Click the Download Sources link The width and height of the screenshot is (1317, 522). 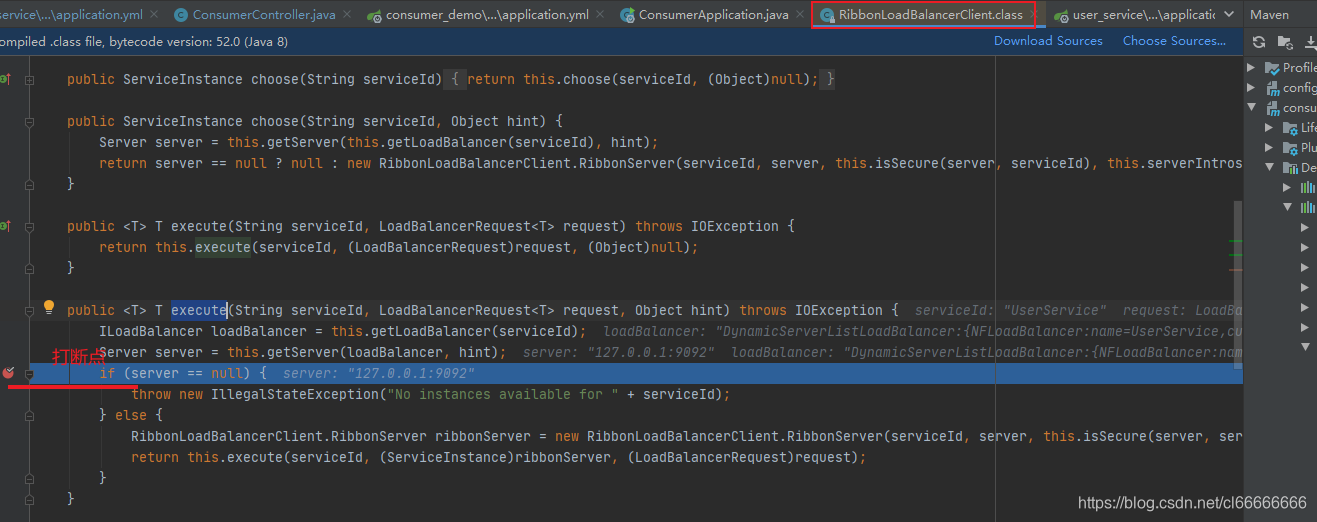point(1048,41)
